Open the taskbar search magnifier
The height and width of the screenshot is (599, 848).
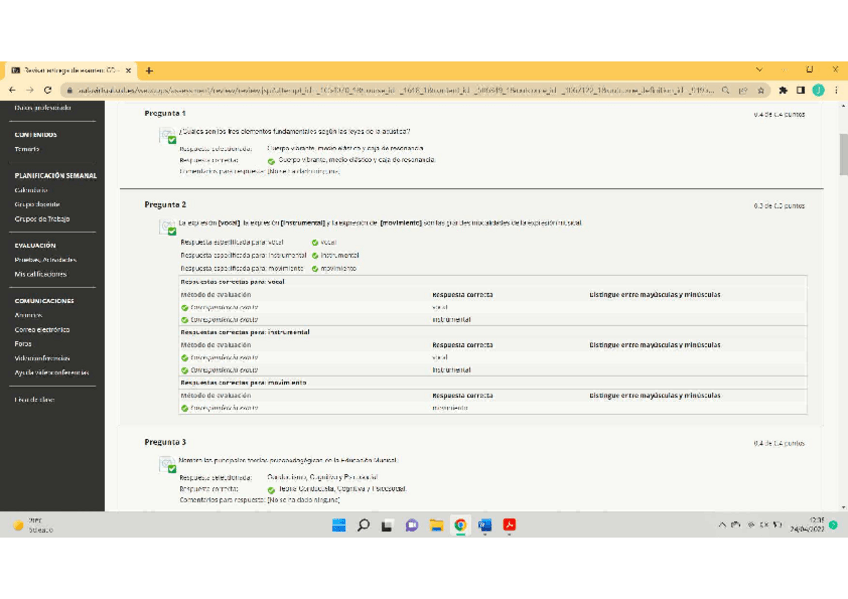click(363, 525)
